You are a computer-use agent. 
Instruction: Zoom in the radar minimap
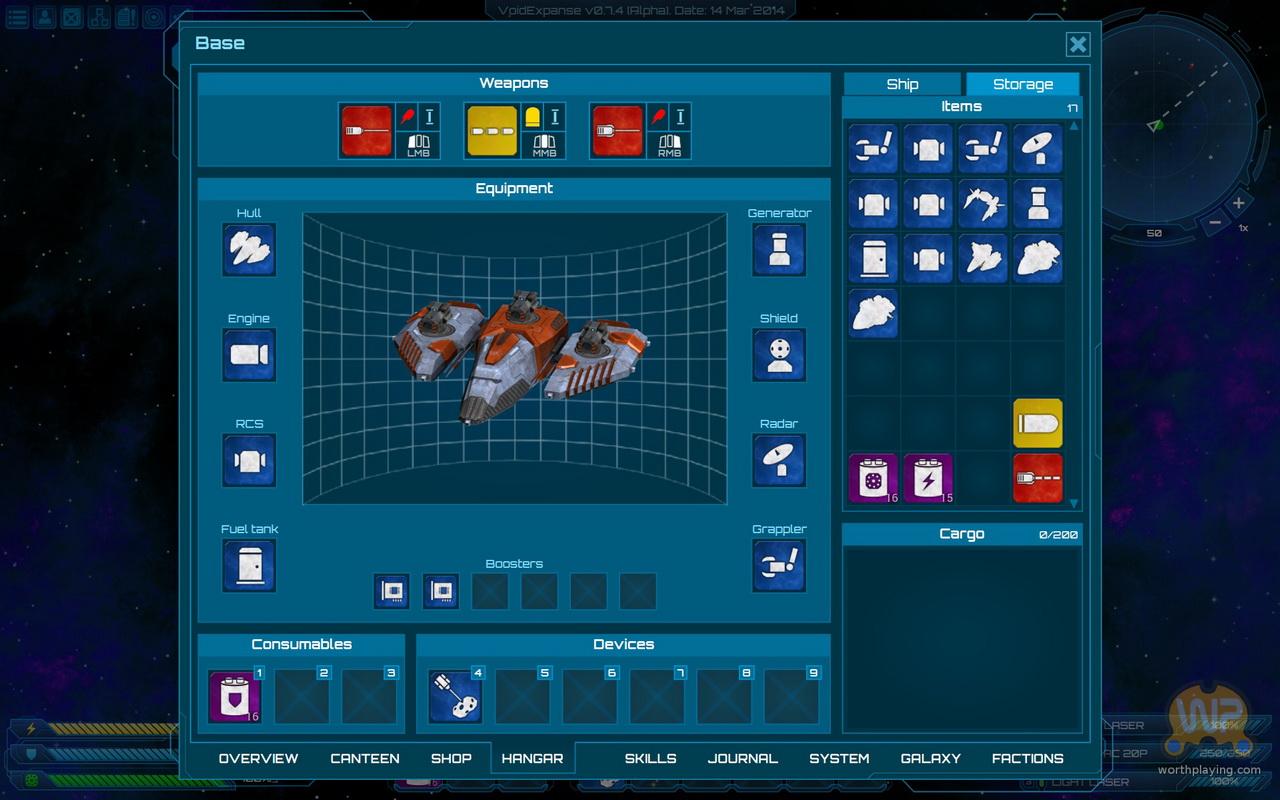click(1238, 203)
